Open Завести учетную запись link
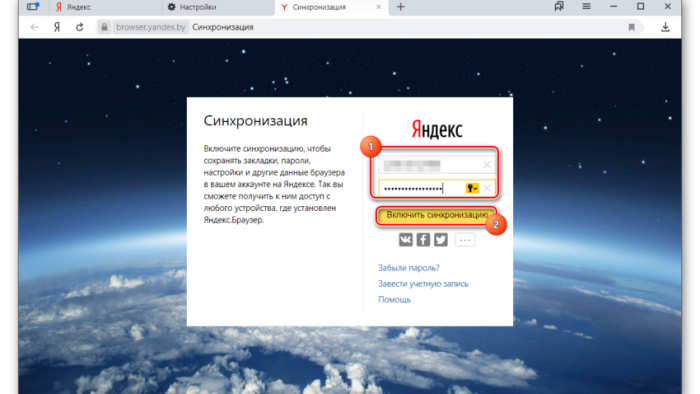This screenshot has width=700, height=394. pos(423,284)
